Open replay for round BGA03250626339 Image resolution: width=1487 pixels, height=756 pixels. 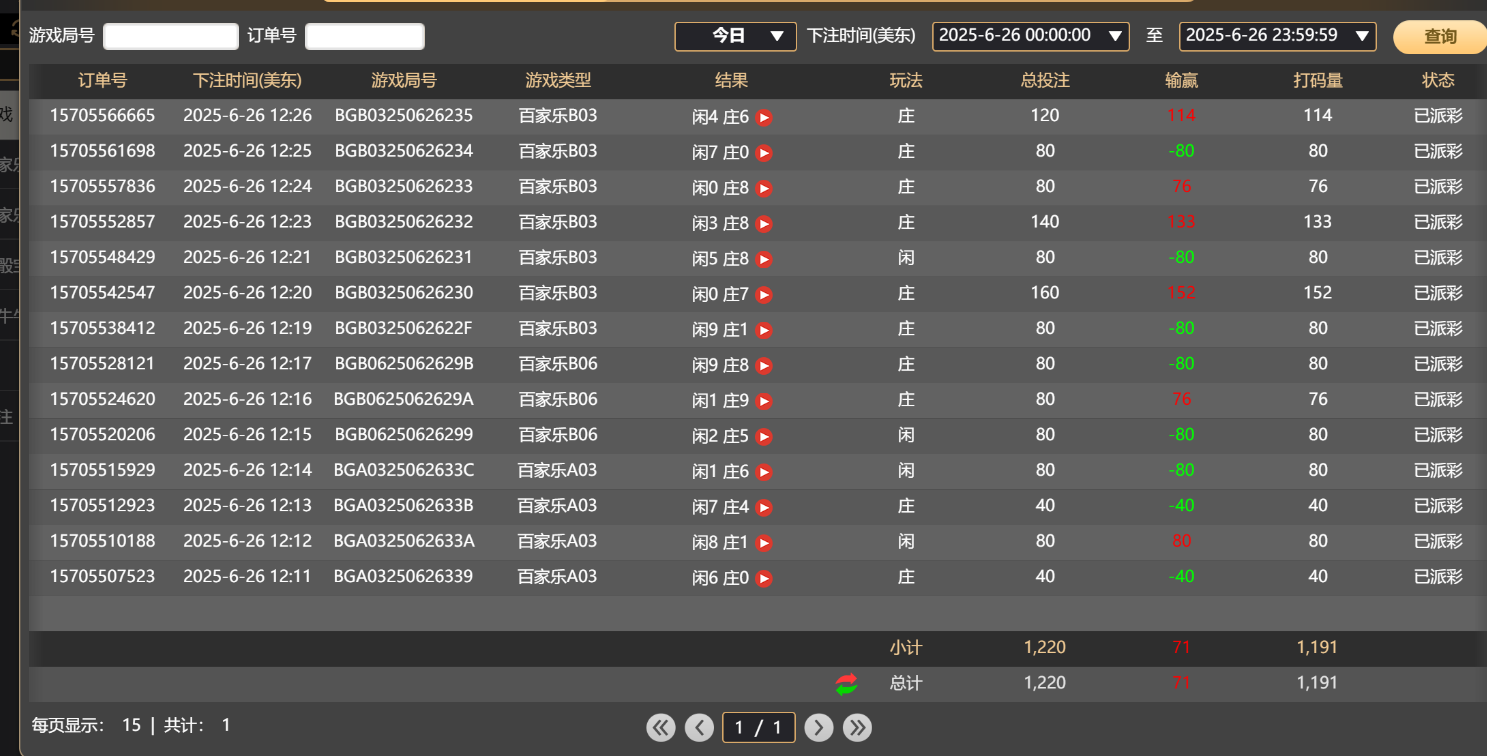point(764,578)
